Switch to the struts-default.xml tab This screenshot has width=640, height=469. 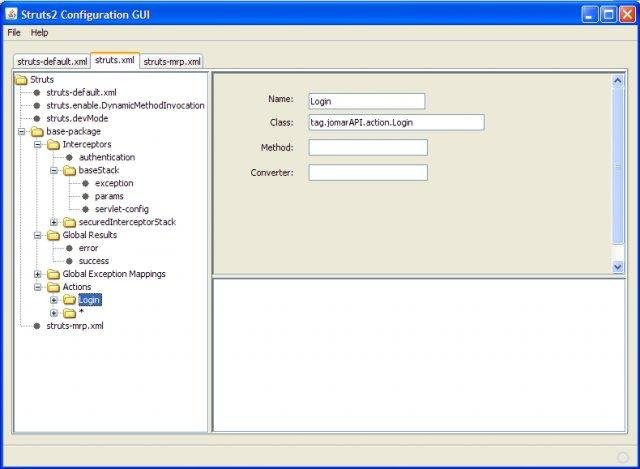(52, 62)
